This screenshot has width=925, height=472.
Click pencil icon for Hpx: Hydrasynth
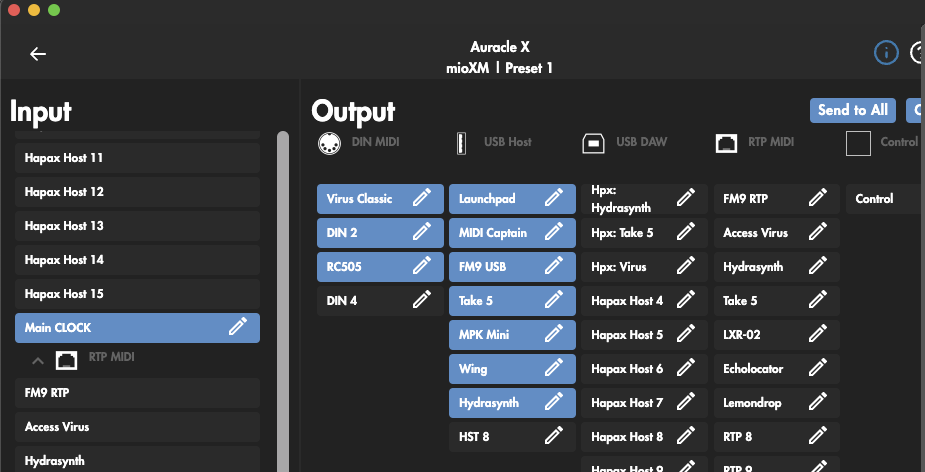tap(685, 198)
